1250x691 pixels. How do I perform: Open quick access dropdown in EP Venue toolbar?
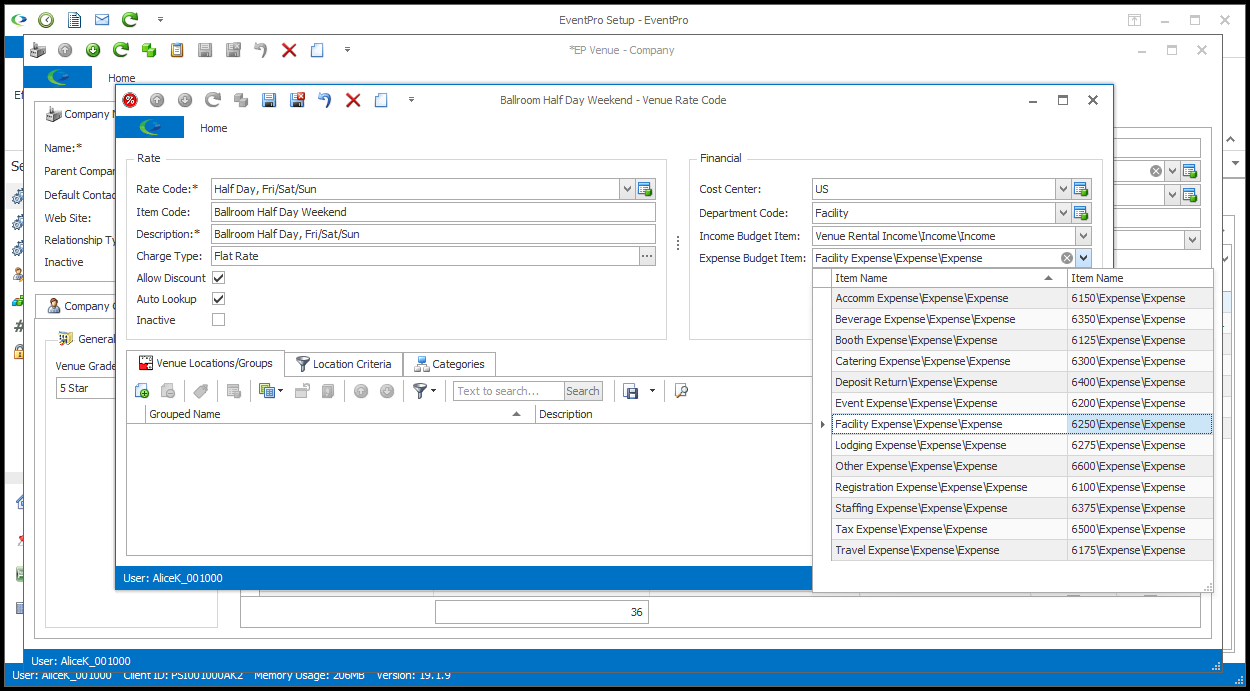pos(347,50)
